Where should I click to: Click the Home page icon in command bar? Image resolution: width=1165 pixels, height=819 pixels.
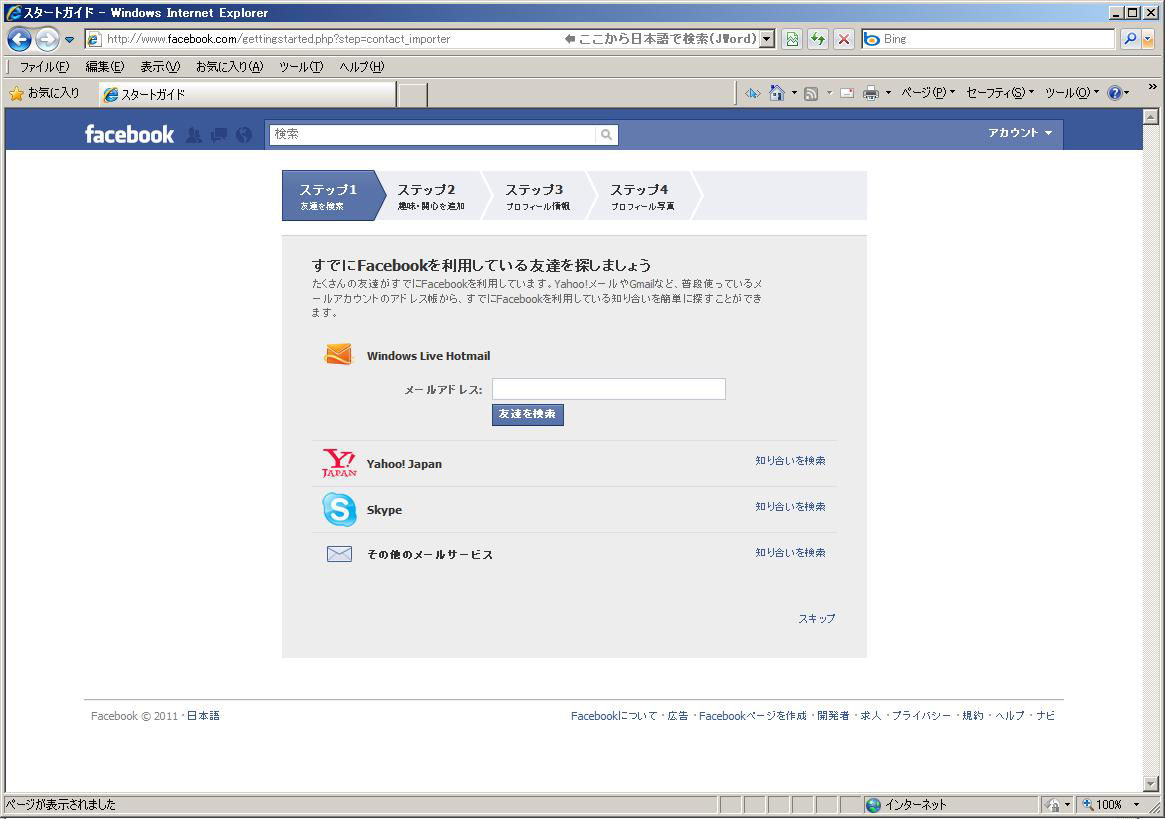[776, 93]
